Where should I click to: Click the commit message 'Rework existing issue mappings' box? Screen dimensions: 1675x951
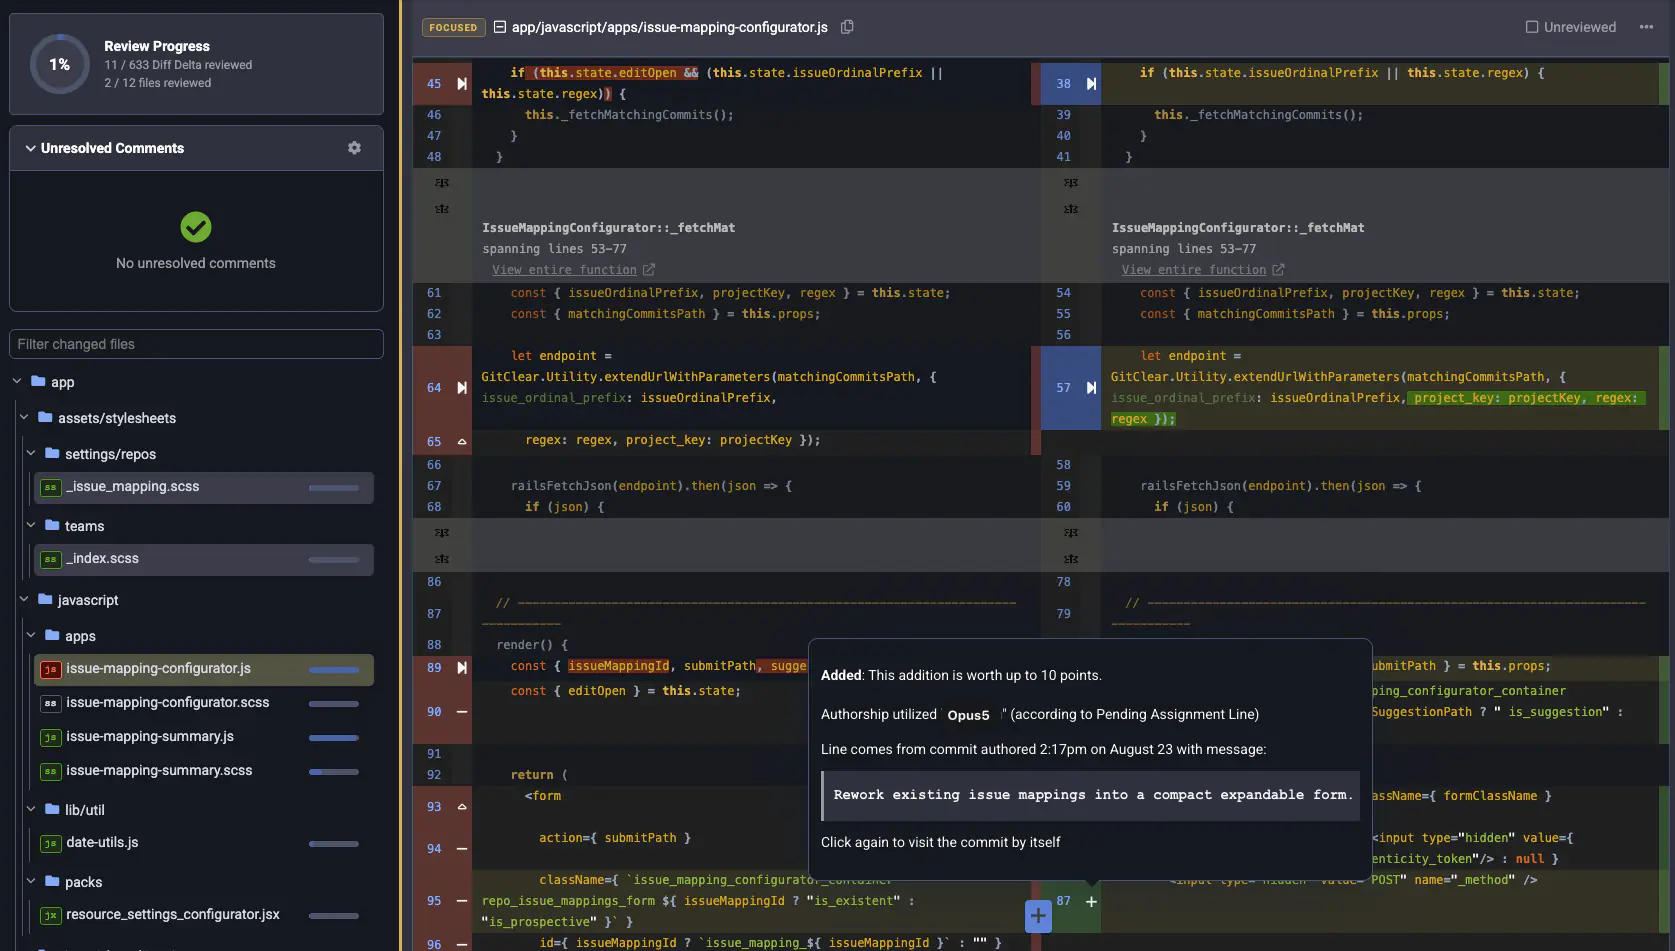pyautogui.click(x=1091, y=795)
